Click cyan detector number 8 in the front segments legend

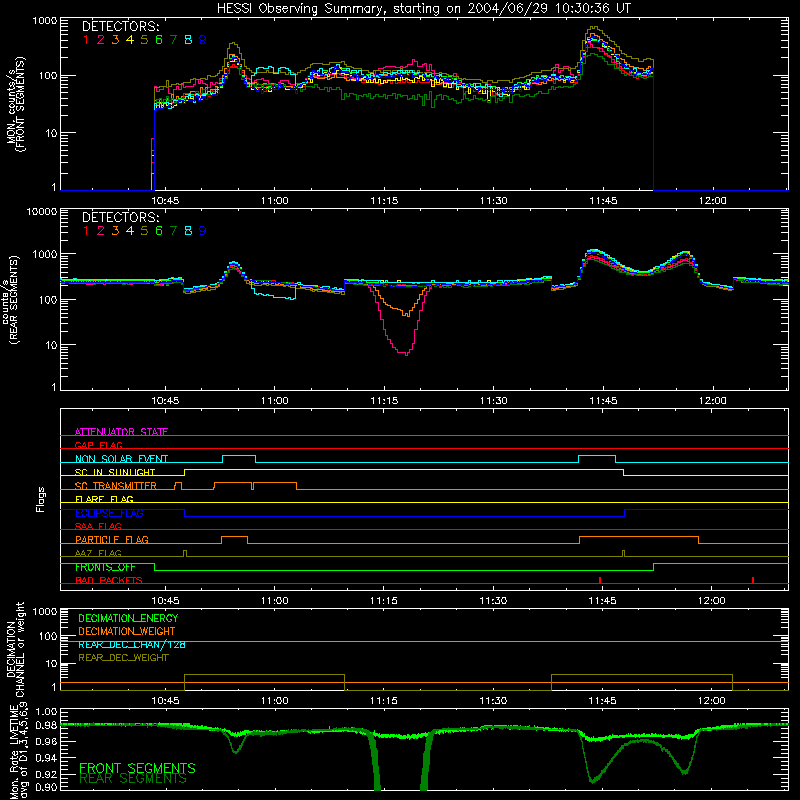point(188,40)
